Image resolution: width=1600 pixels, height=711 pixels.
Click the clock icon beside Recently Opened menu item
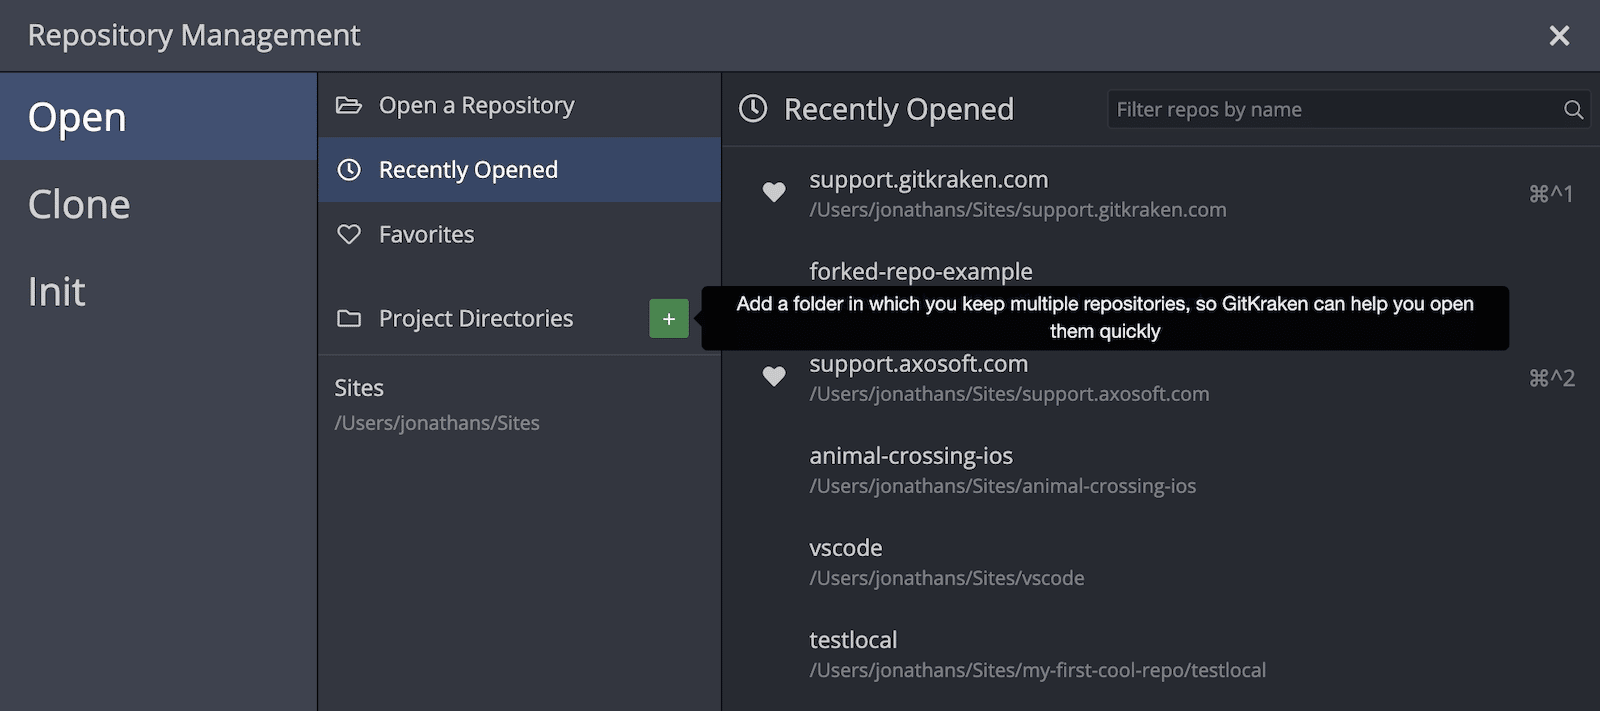point(348,170)
